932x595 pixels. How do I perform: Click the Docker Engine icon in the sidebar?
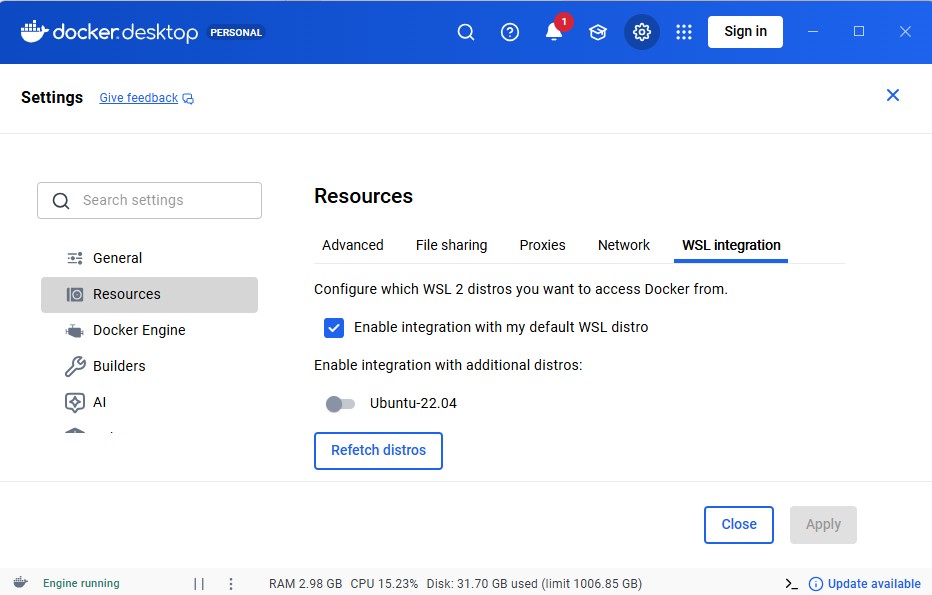[75, 330]
